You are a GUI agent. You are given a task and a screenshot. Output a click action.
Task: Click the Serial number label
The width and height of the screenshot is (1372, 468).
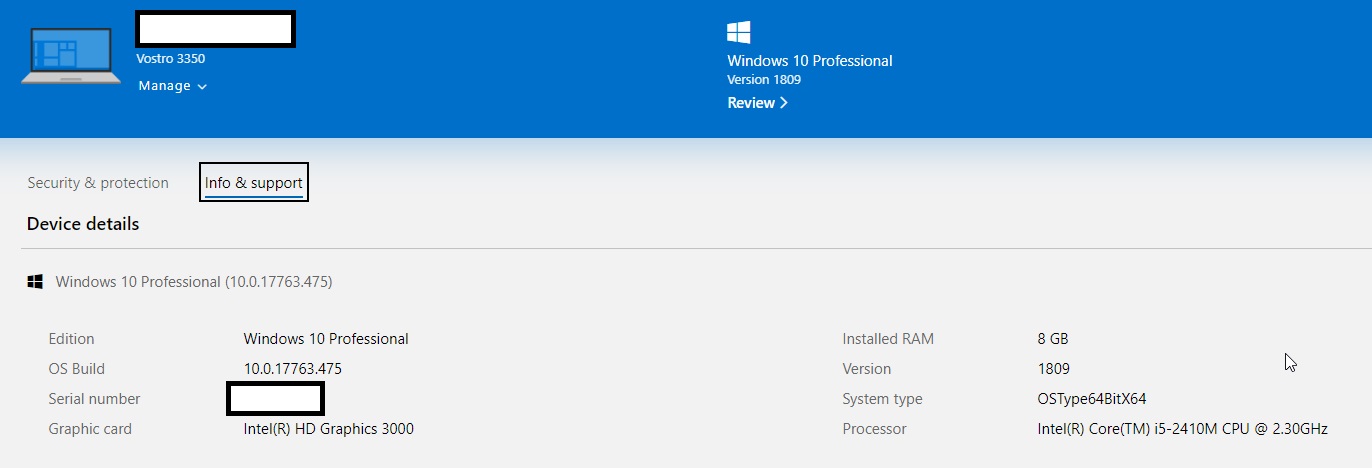pyautogui.click(x=94, y=399)
